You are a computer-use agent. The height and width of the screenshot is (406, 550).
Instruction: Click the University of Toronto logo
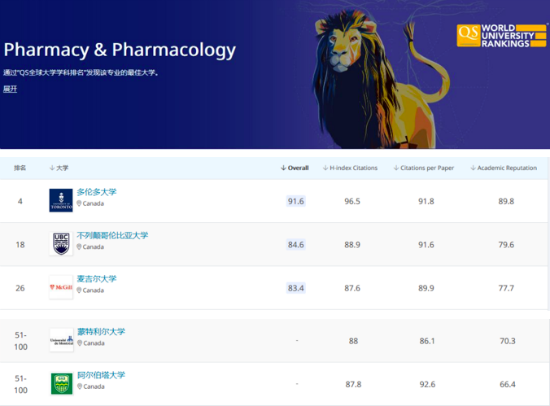61,200
